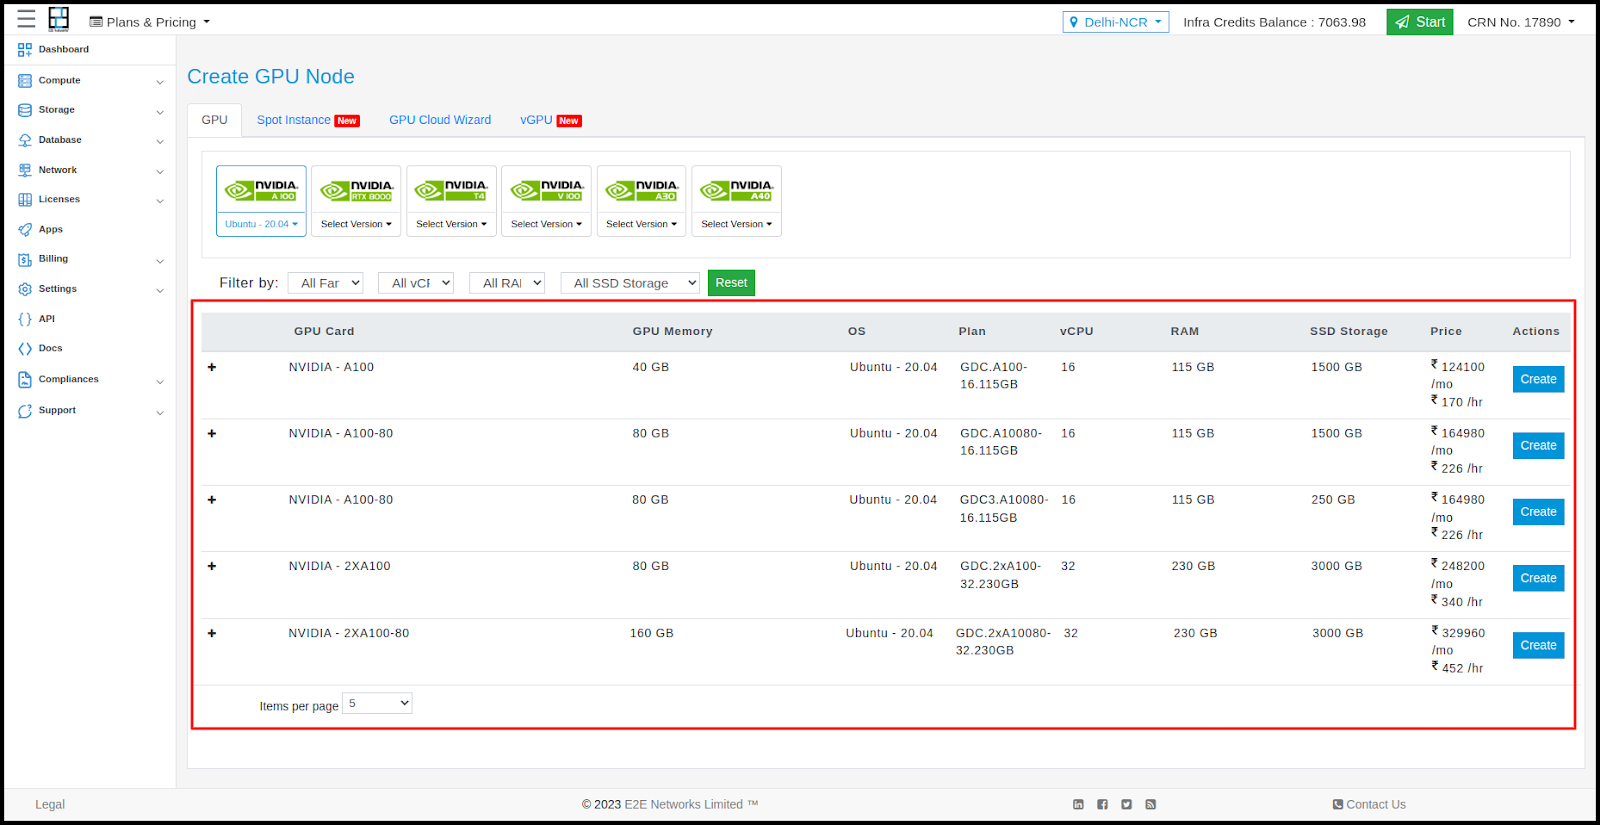Open the Ubuntu - 20.04 version dropdown

pyautogui.click(x=261, y=224)
